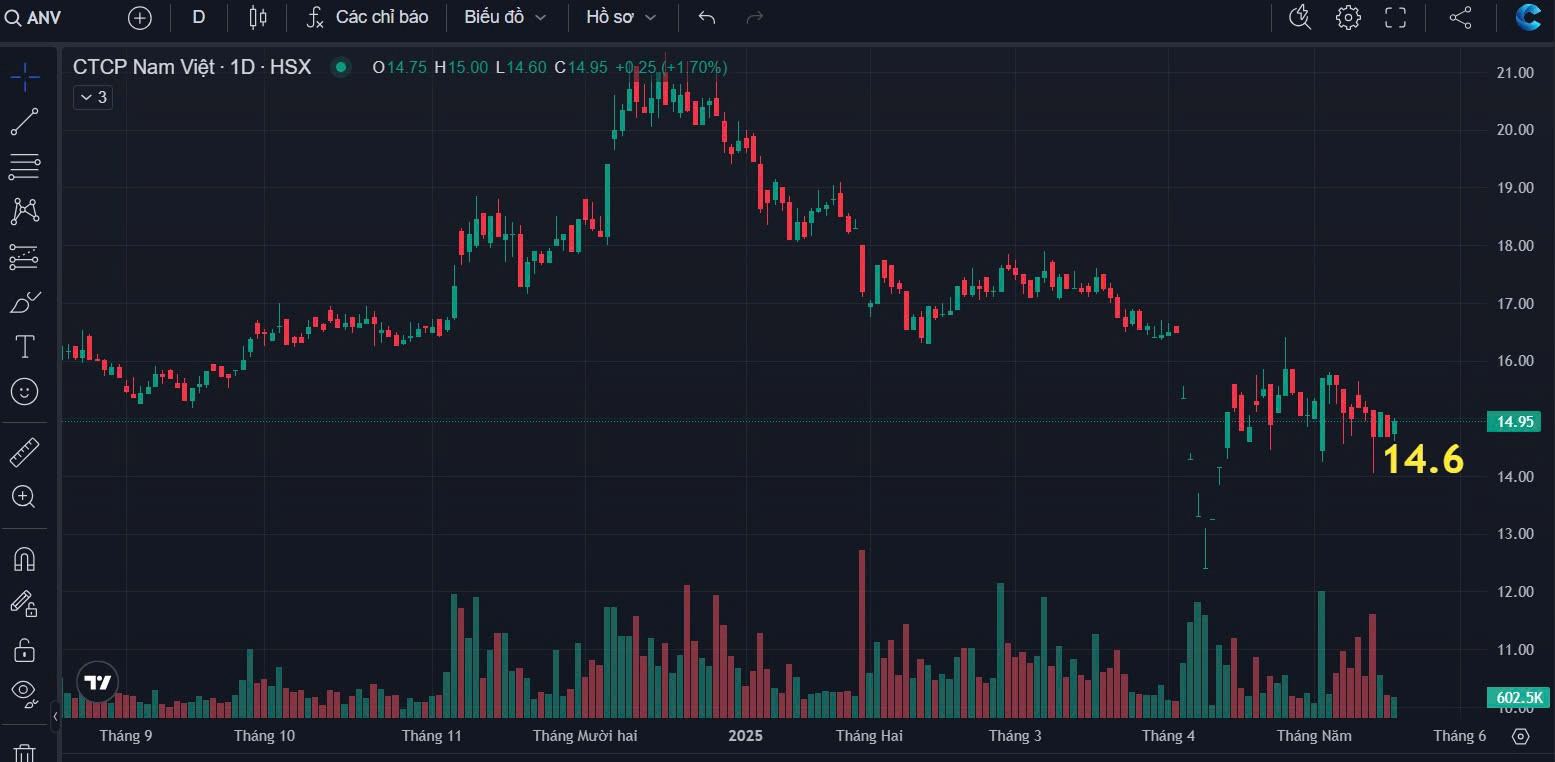Open the Hồ sơ dropdown

[x=621, y=17]
